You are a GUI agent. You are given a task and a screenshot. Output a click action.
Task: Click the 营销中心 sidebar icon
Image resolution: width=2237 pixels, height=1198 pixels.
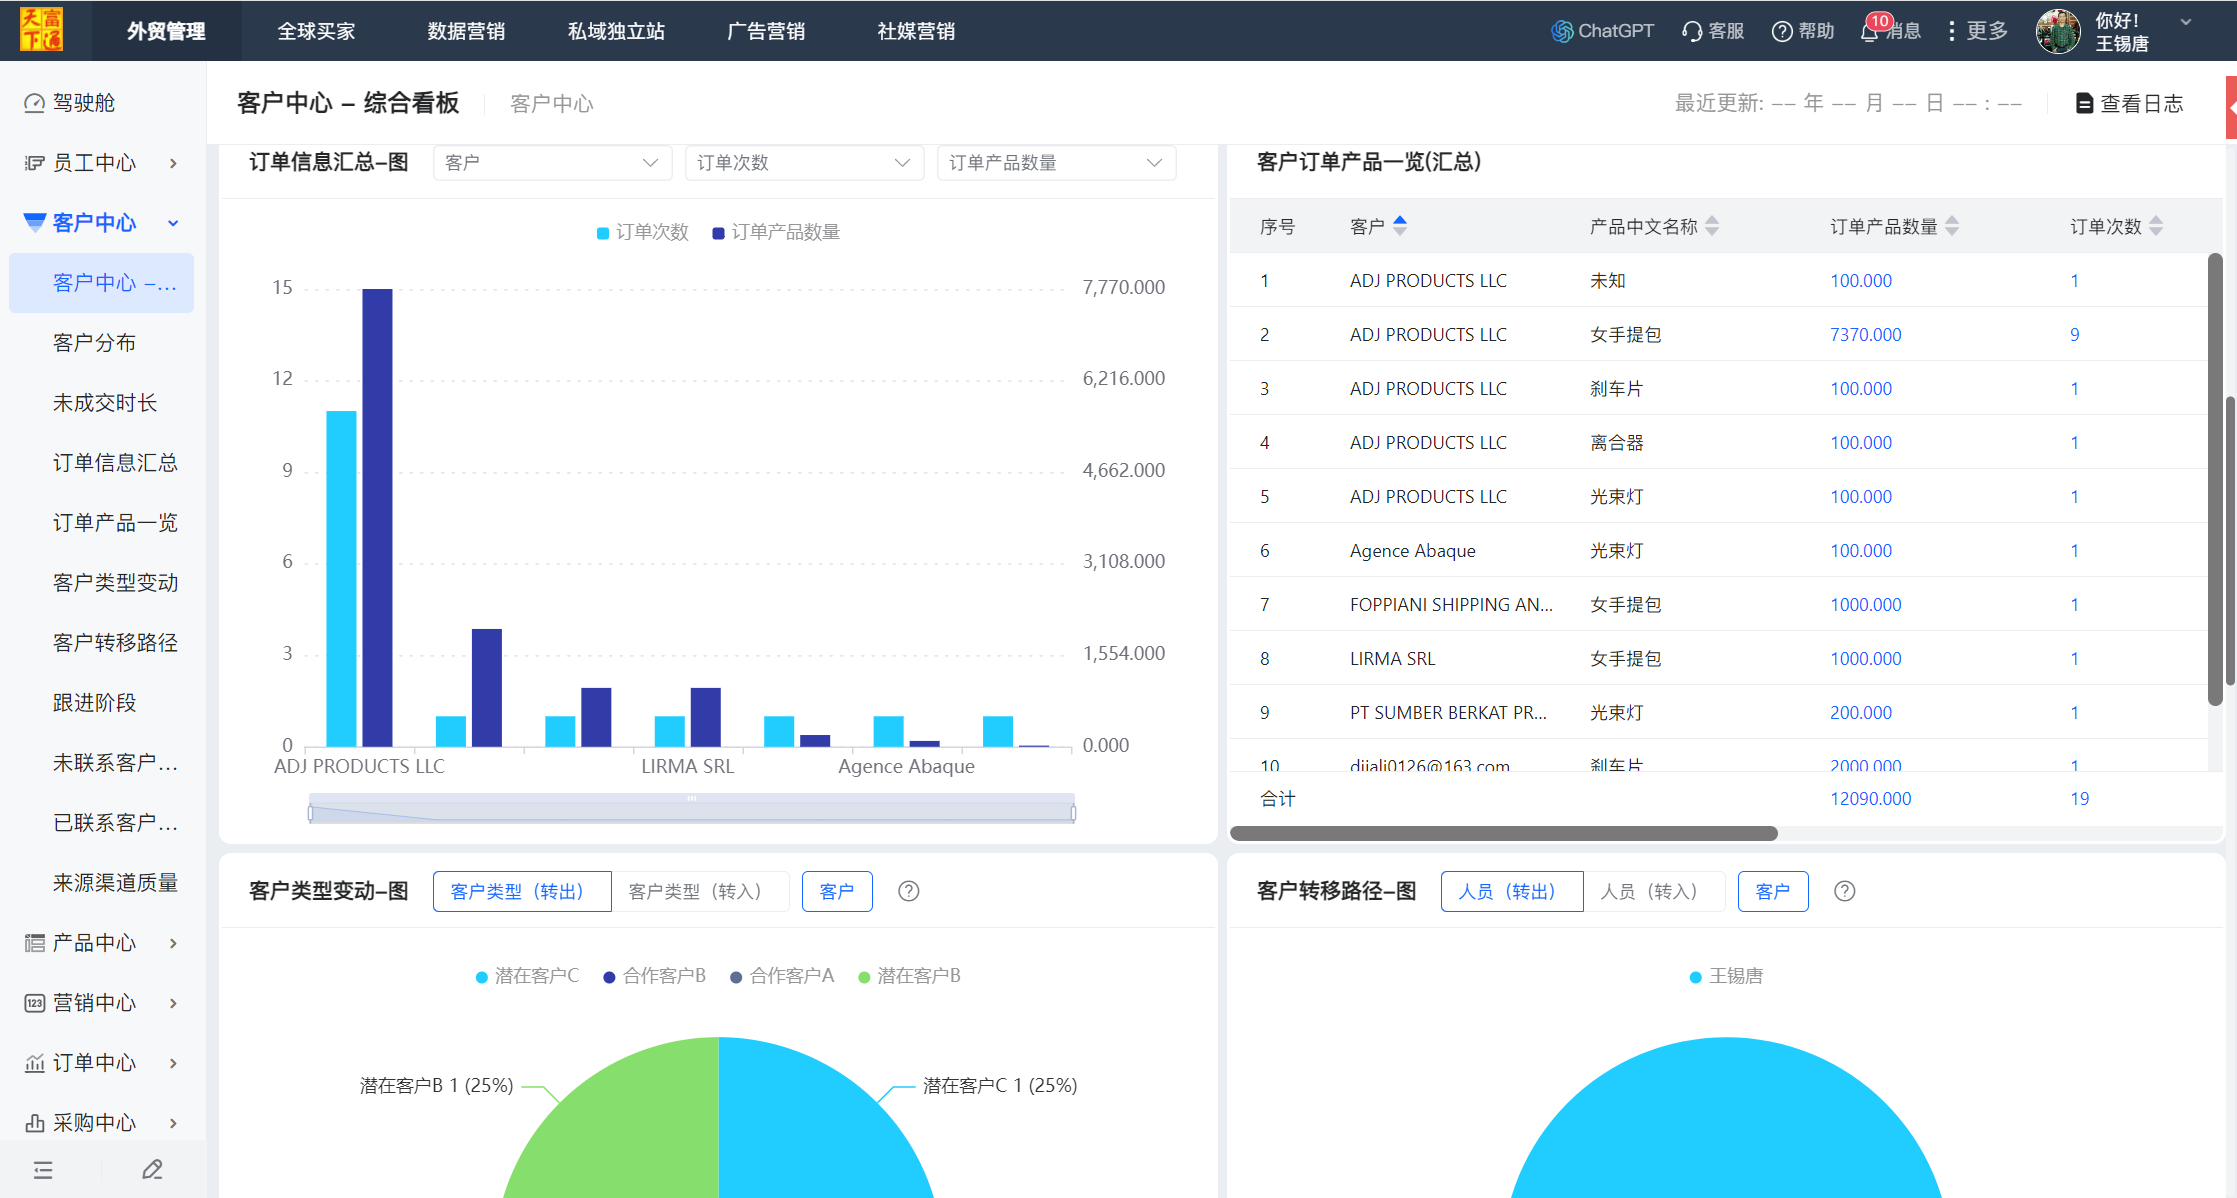coord(35,1003)
